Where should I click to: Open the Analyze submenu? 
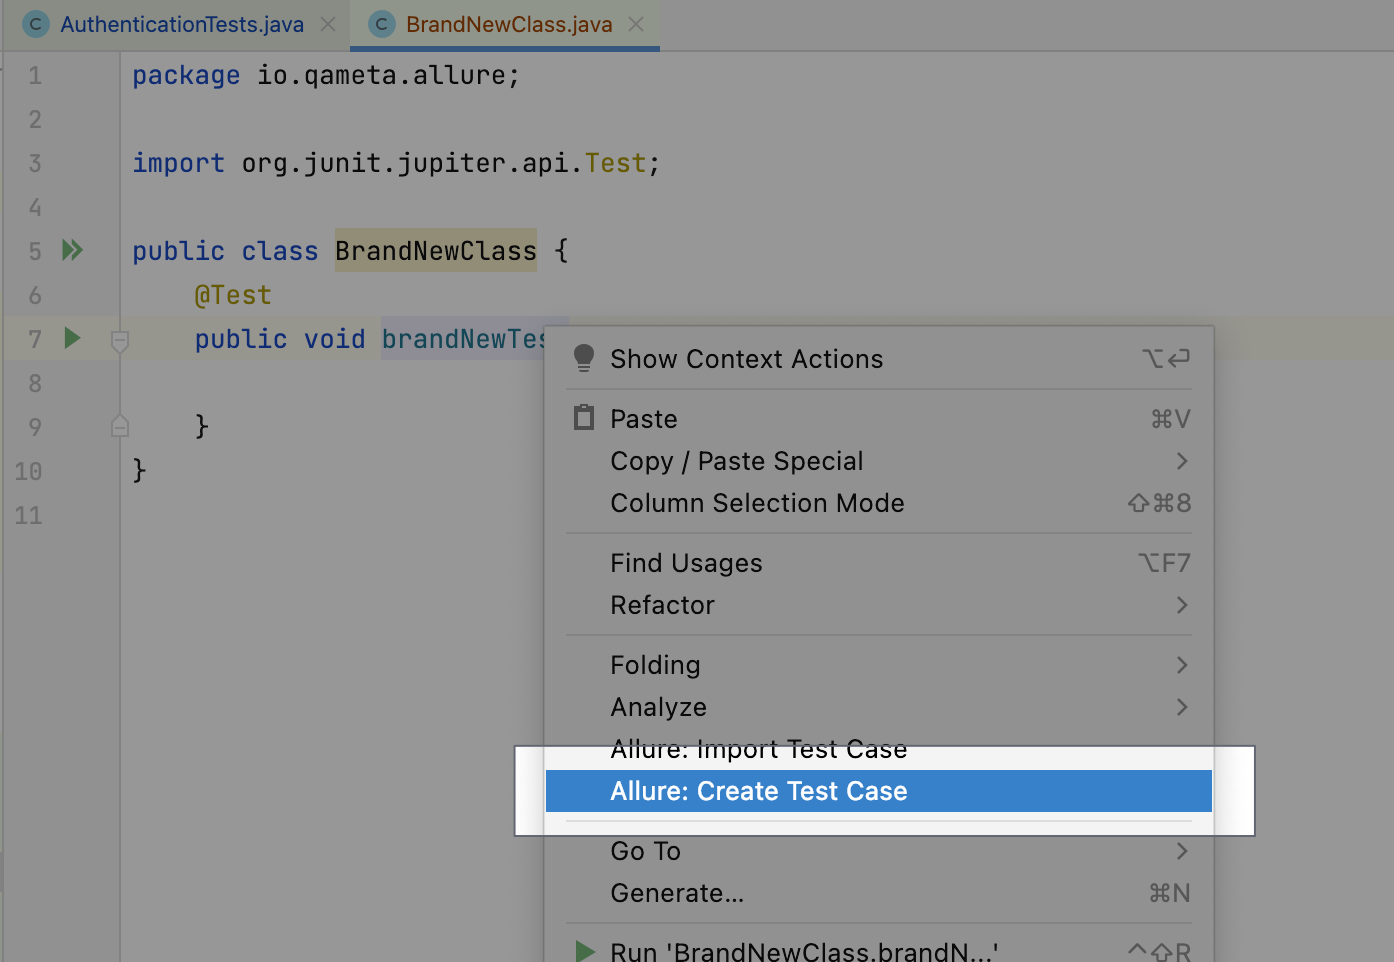point(658,706)
